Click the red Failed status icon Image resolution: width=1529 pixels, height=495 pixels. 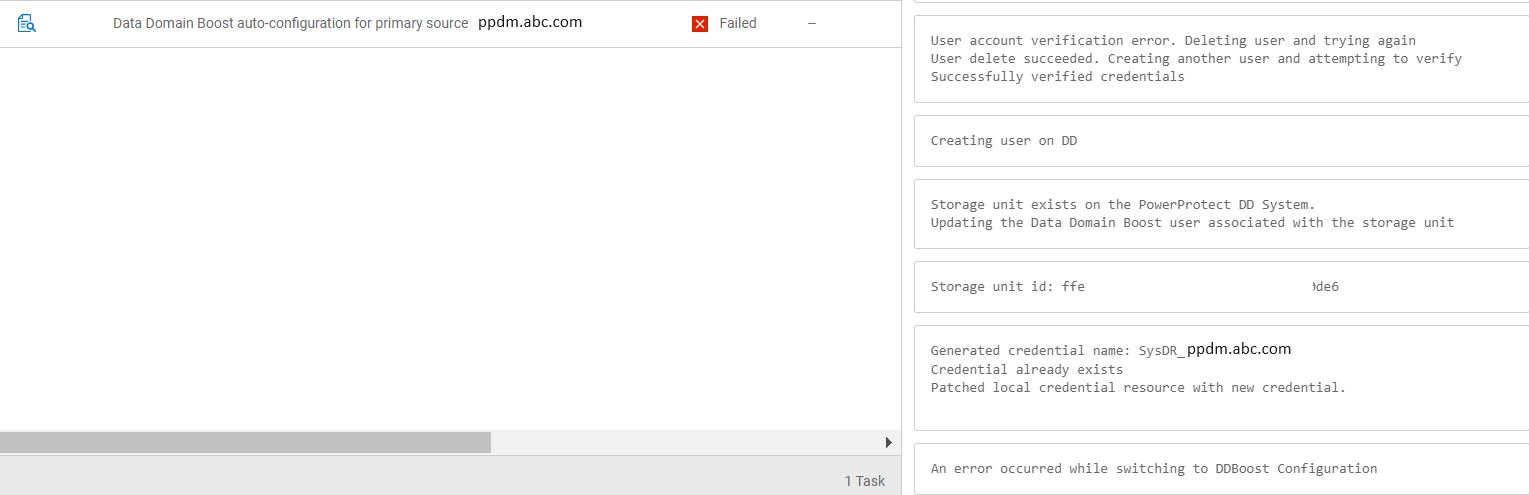click(x=700, y=23)
